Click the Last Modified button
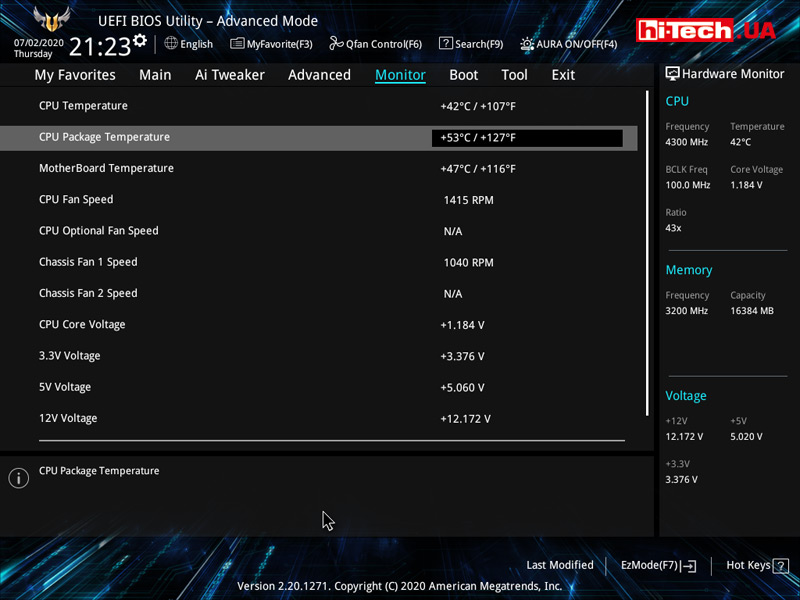The height and width of the screenshot is (600, 800). [560, 565]
